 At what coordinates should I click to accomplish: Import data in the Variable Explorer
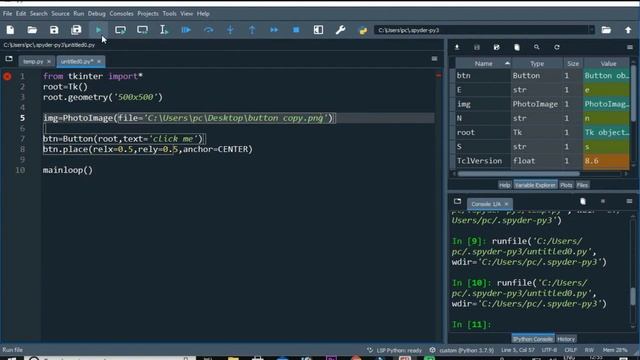(x=457, y=47)
